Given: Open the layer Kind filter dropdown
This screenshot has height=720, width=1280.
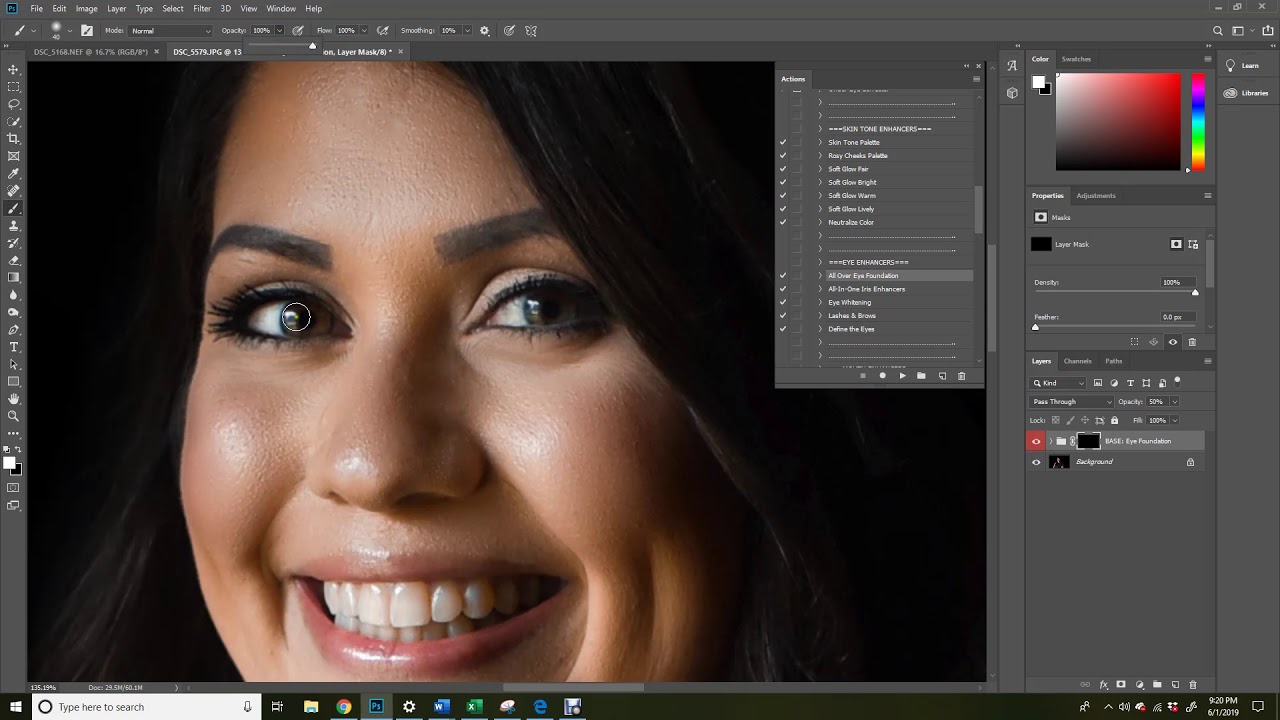Looking at the screenshot, I should click(1059, 383).
